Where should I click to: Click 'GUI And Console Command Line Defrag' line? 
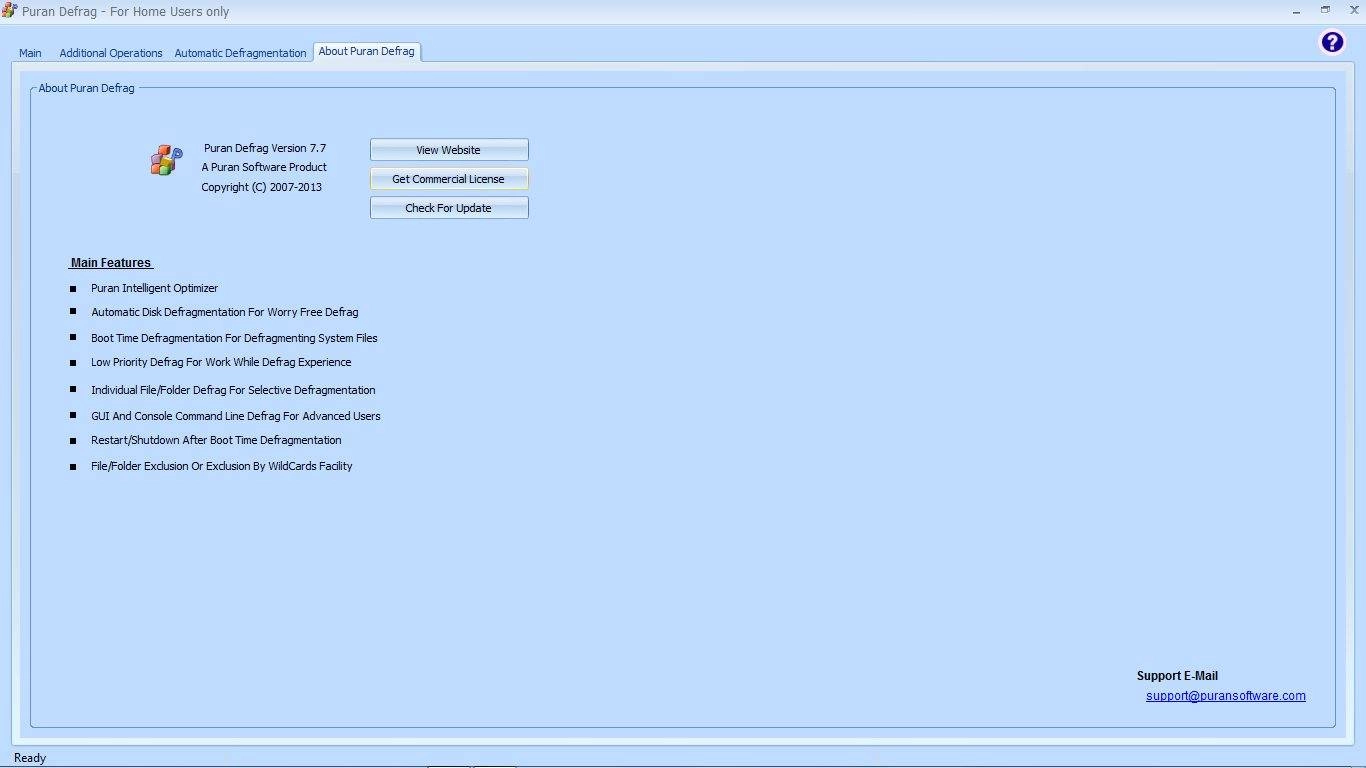[236, 416]
